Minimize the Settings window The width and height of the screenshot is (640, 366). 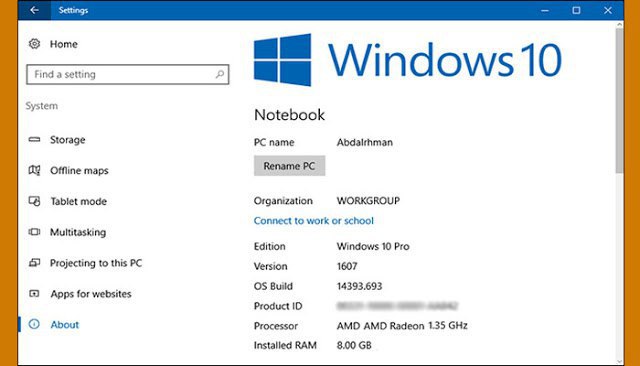(544, 10)
